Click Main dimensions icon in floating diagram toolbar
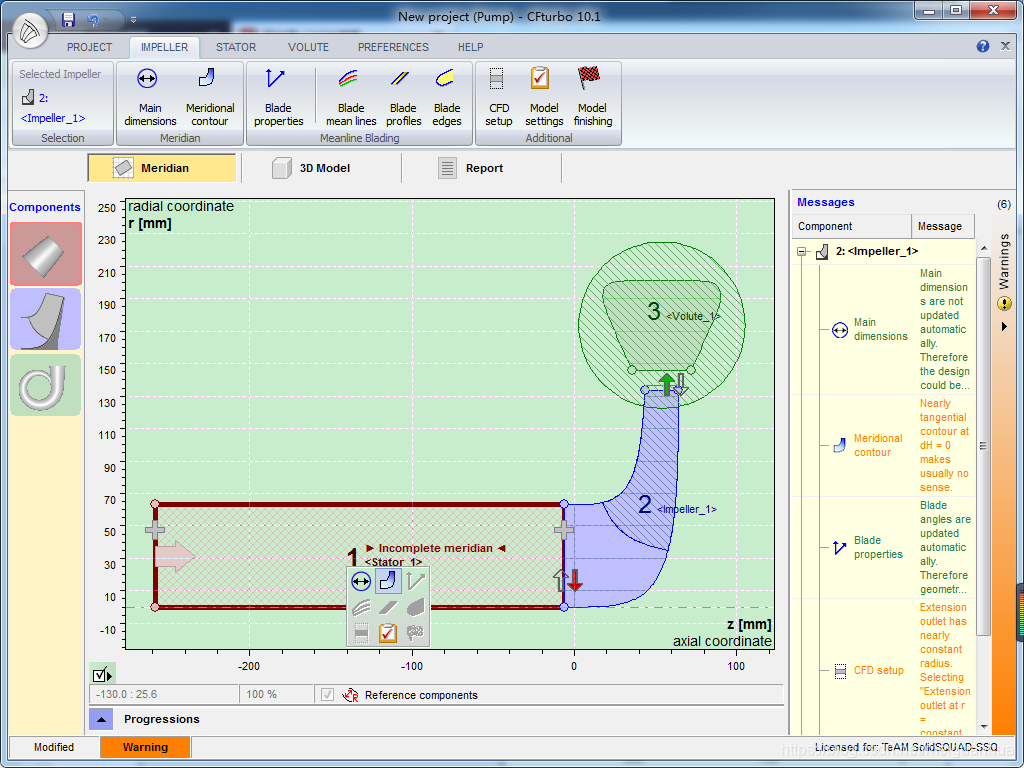The height and width of the screenshot is (768, 1024). coord(361,581)
